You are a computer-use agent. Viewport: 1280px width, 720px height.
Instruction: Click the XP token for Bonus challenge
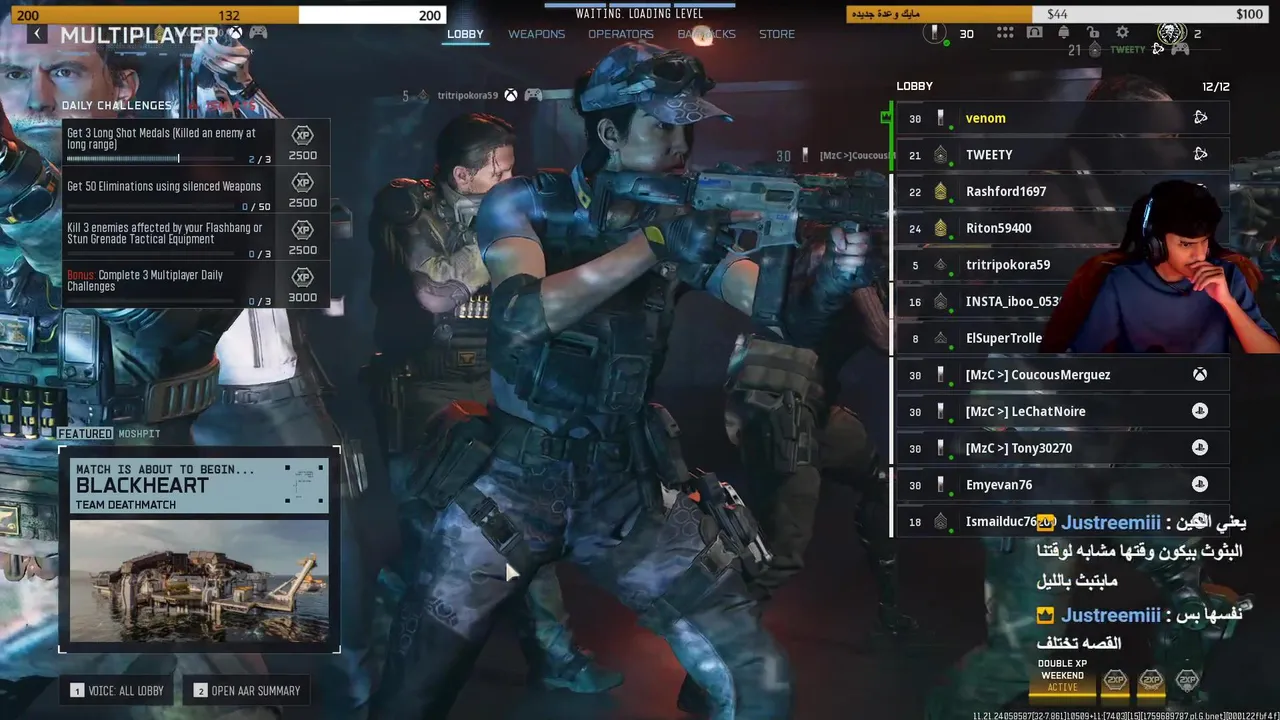(x=302, y=277)
